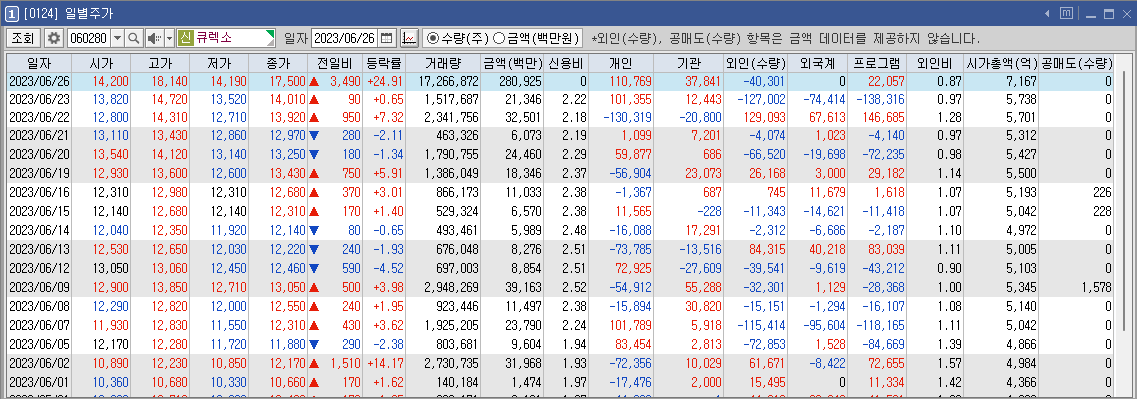The image size is (1137, 399).
Task: Click the 금액(백만) column header
Action: 513,63
